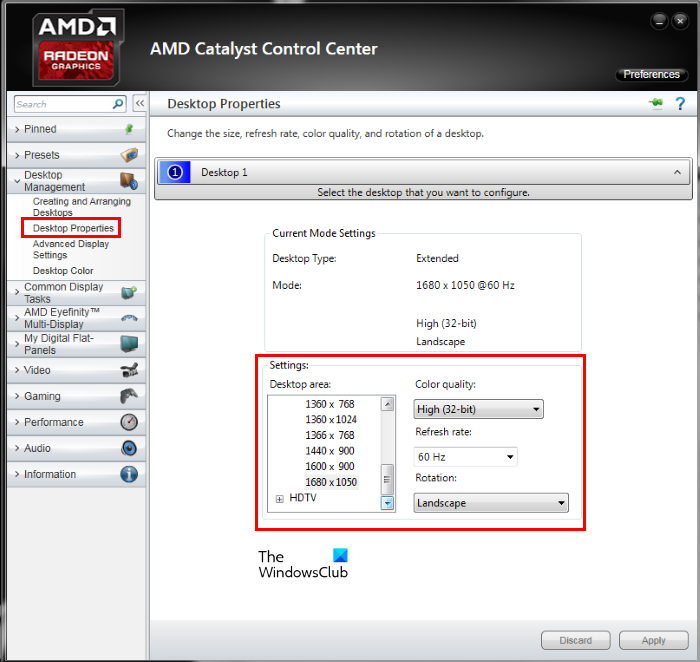The height and width of the screenshot is (662, 700).
Task: Click the Information circle icon
Action: tap(129, 474)
